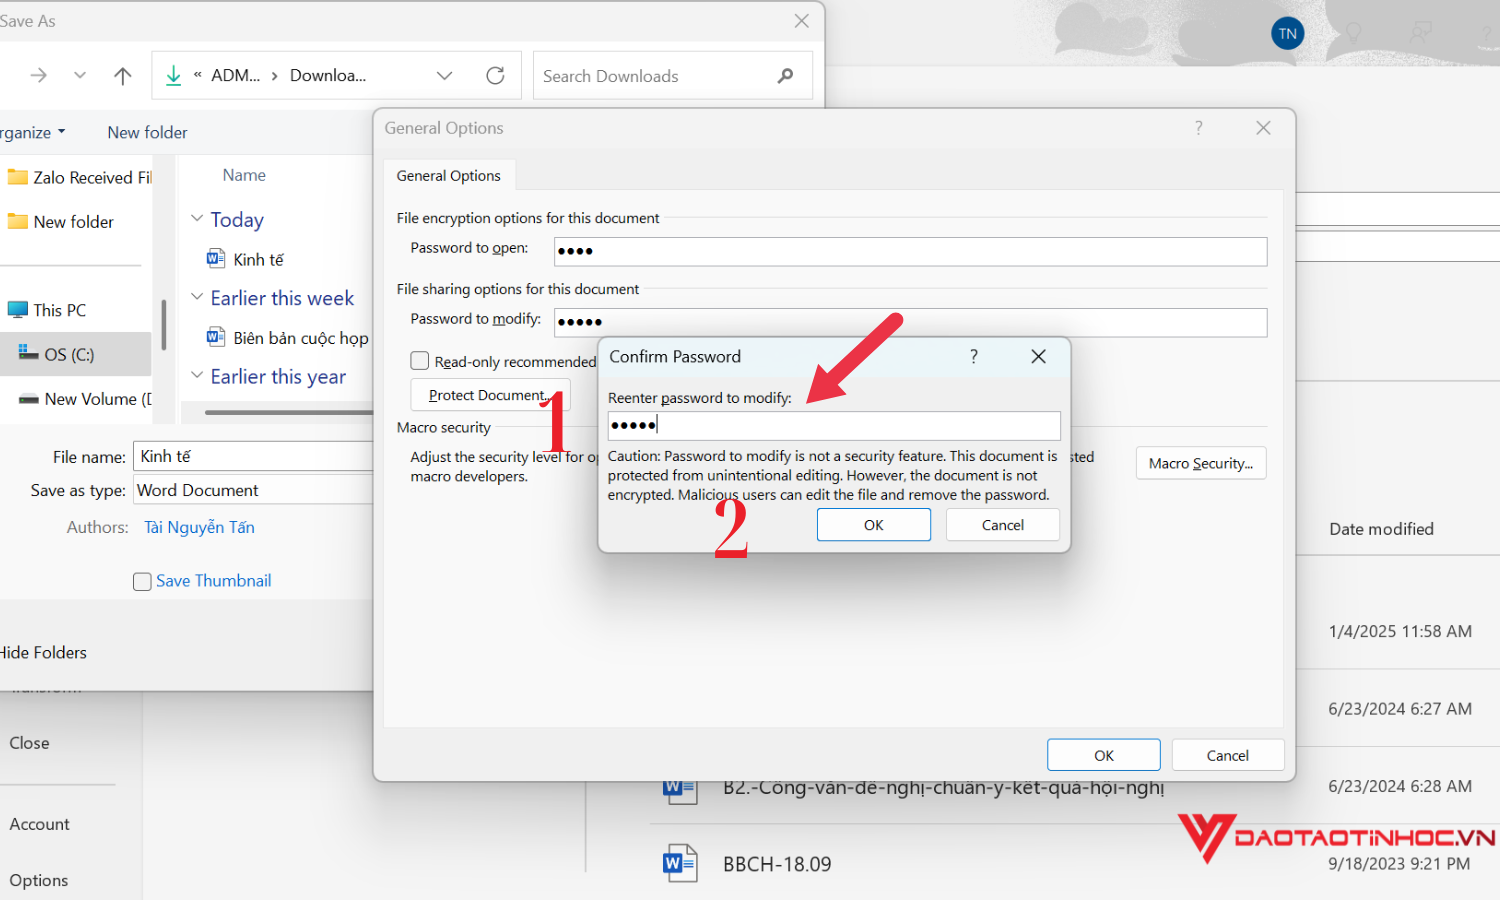Click the Reenter password to modify field
The width and height of the screenshot is (1500, 900).
(834, 426)
